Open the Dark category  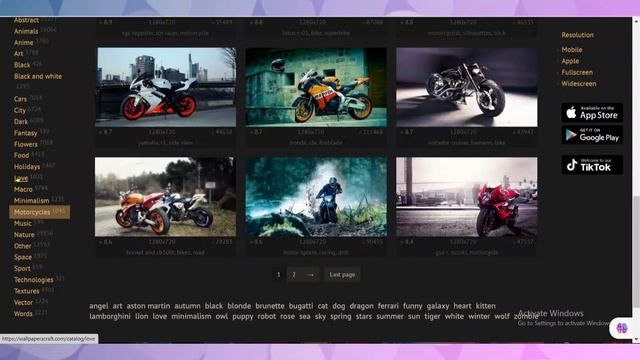21,122
